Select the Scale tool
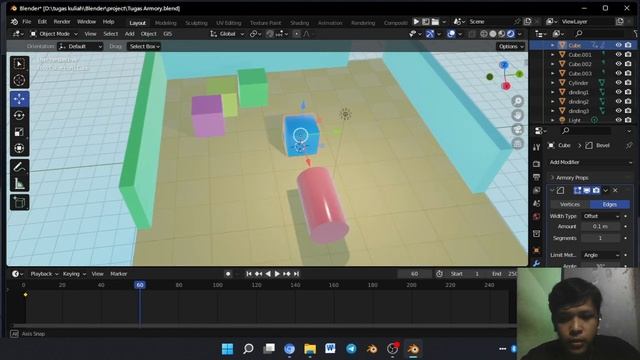The width and height of the screenshot is (640, 360). (19, 132)
